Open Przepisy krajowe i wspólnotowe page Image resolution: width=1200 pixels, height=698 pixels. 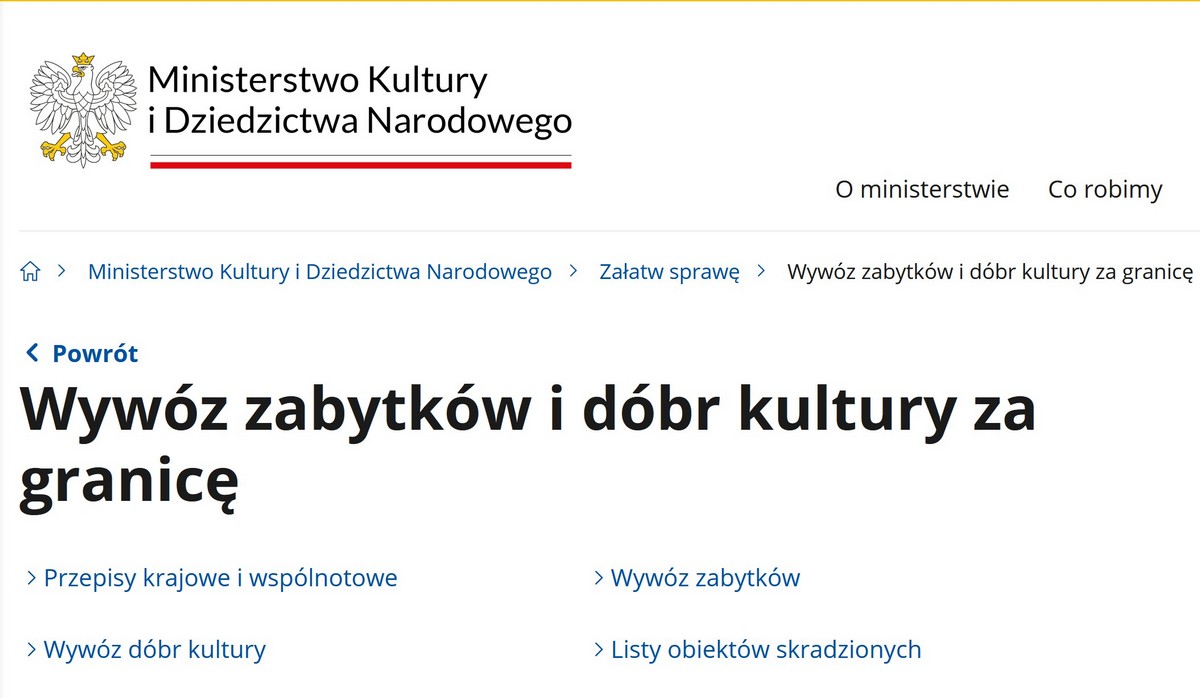(220, 578)
